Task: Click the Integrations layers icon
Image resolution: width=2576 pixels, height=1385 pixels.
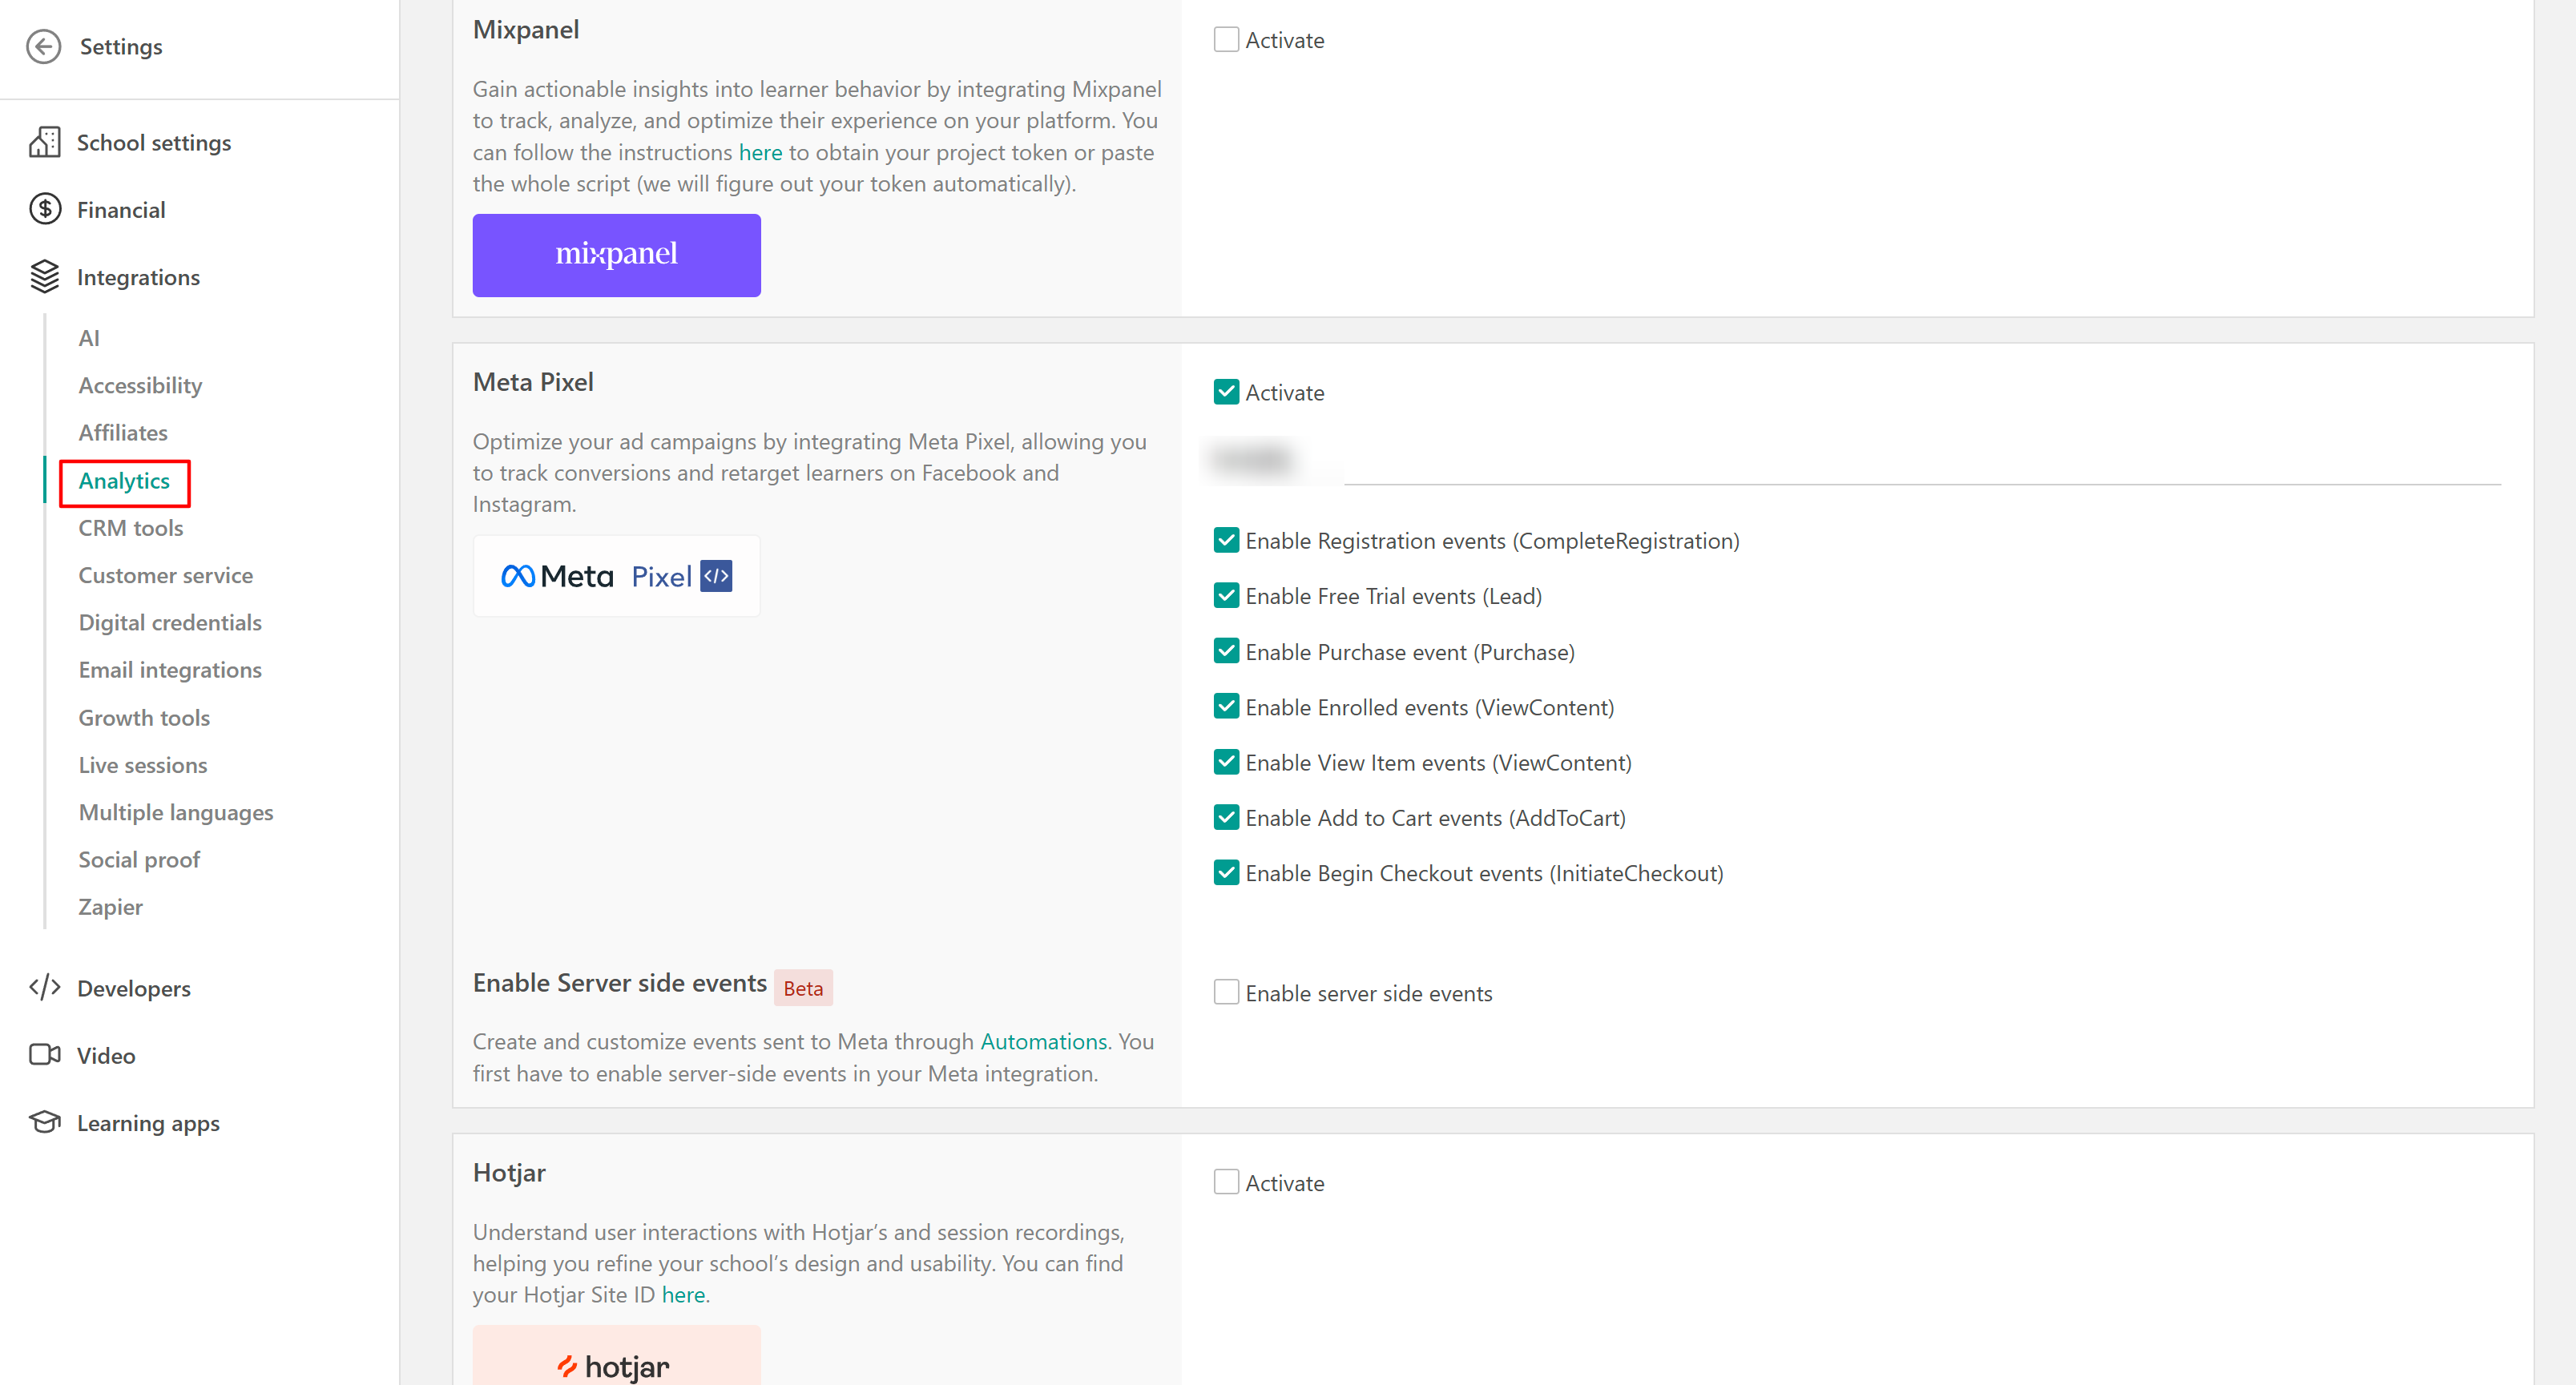Action: [x=44, y=277]
